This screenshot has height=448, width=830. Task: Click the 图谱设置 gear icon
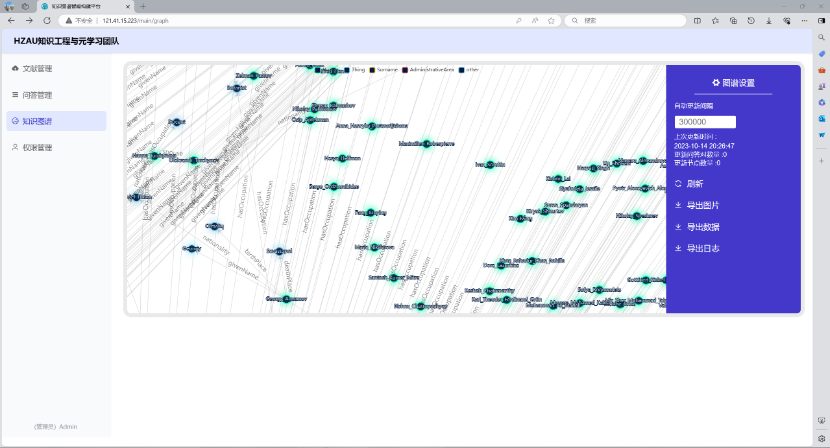coord(716,82)
